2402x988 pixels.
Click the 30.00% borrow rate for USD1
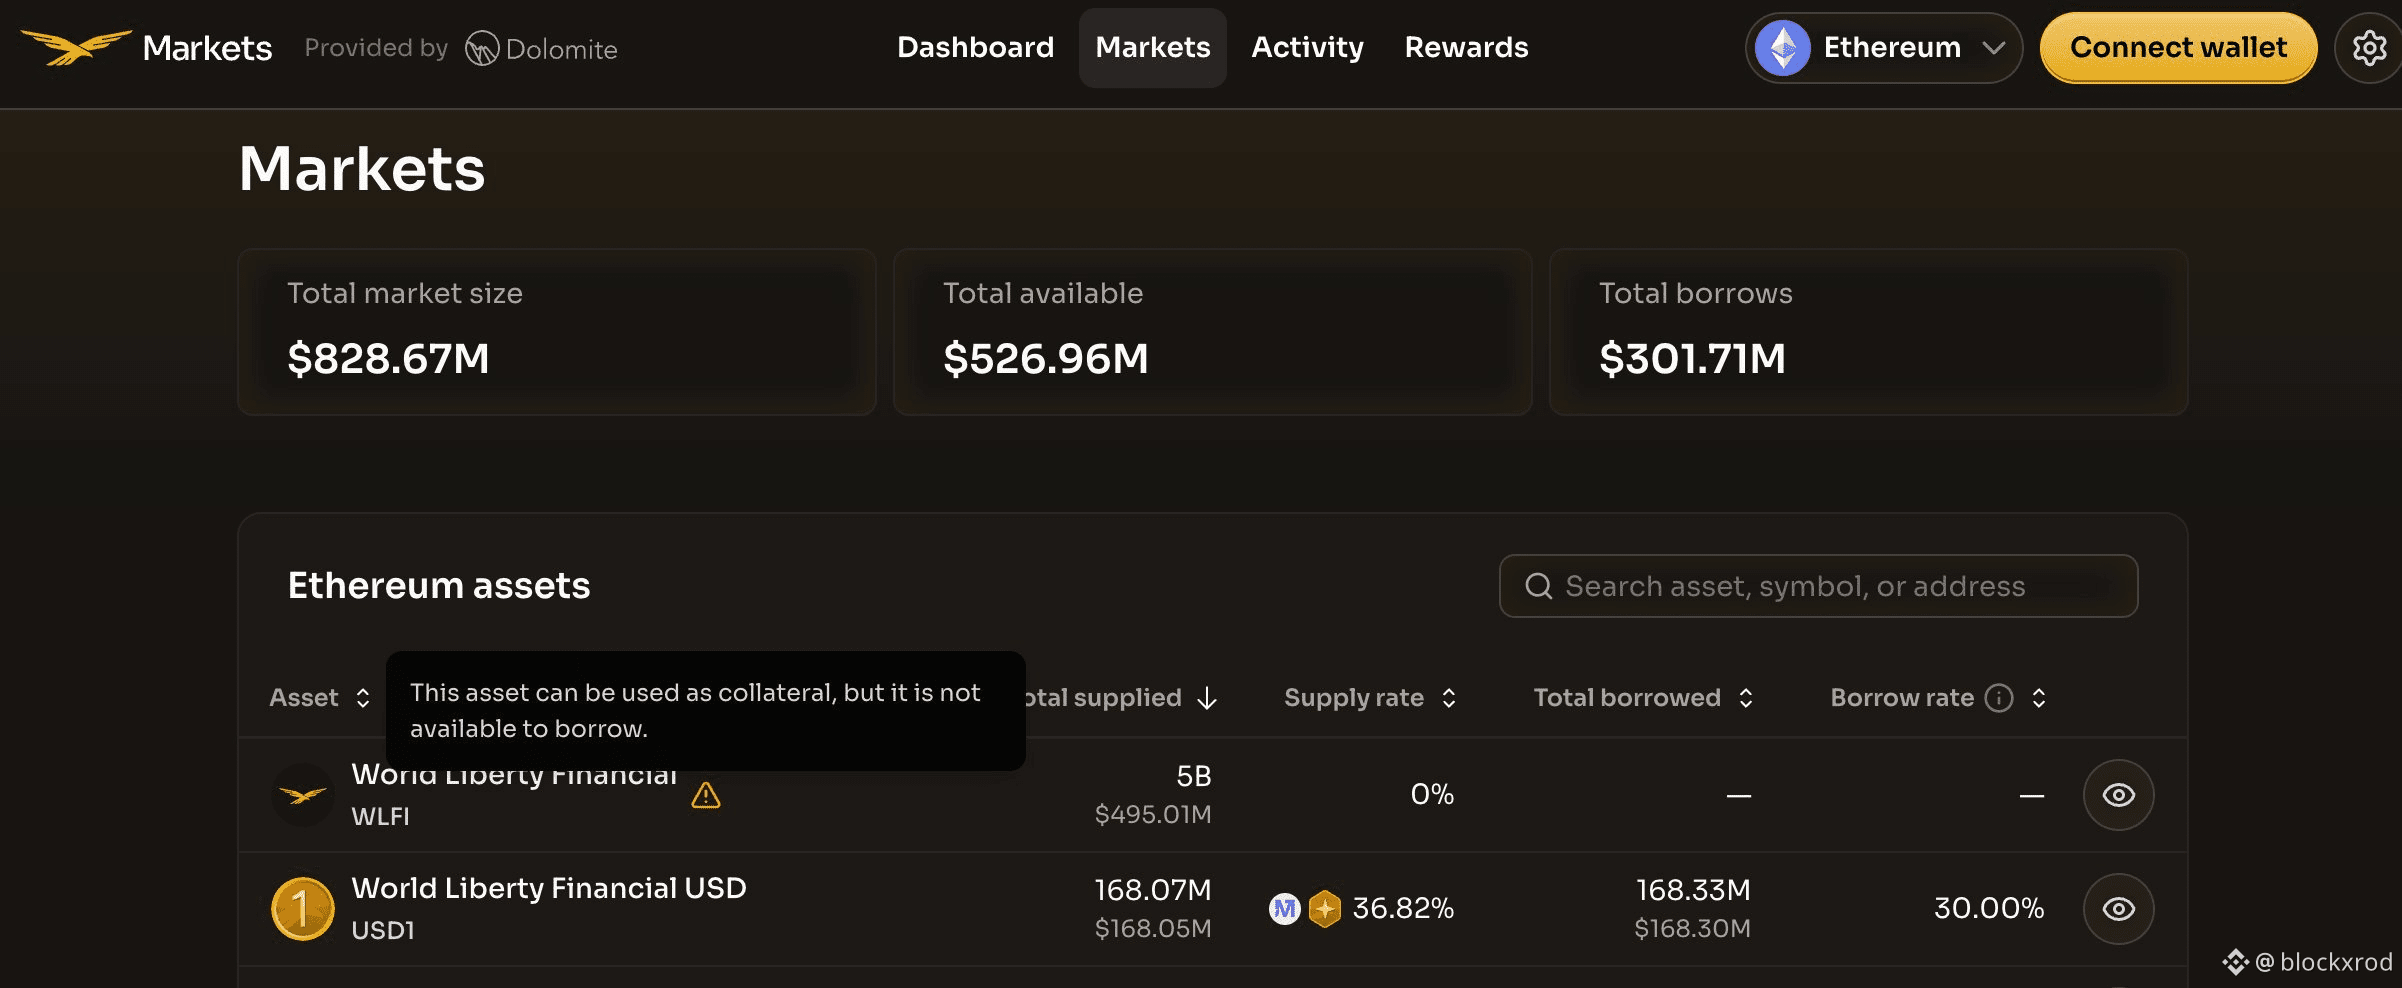coord(1989,909)
